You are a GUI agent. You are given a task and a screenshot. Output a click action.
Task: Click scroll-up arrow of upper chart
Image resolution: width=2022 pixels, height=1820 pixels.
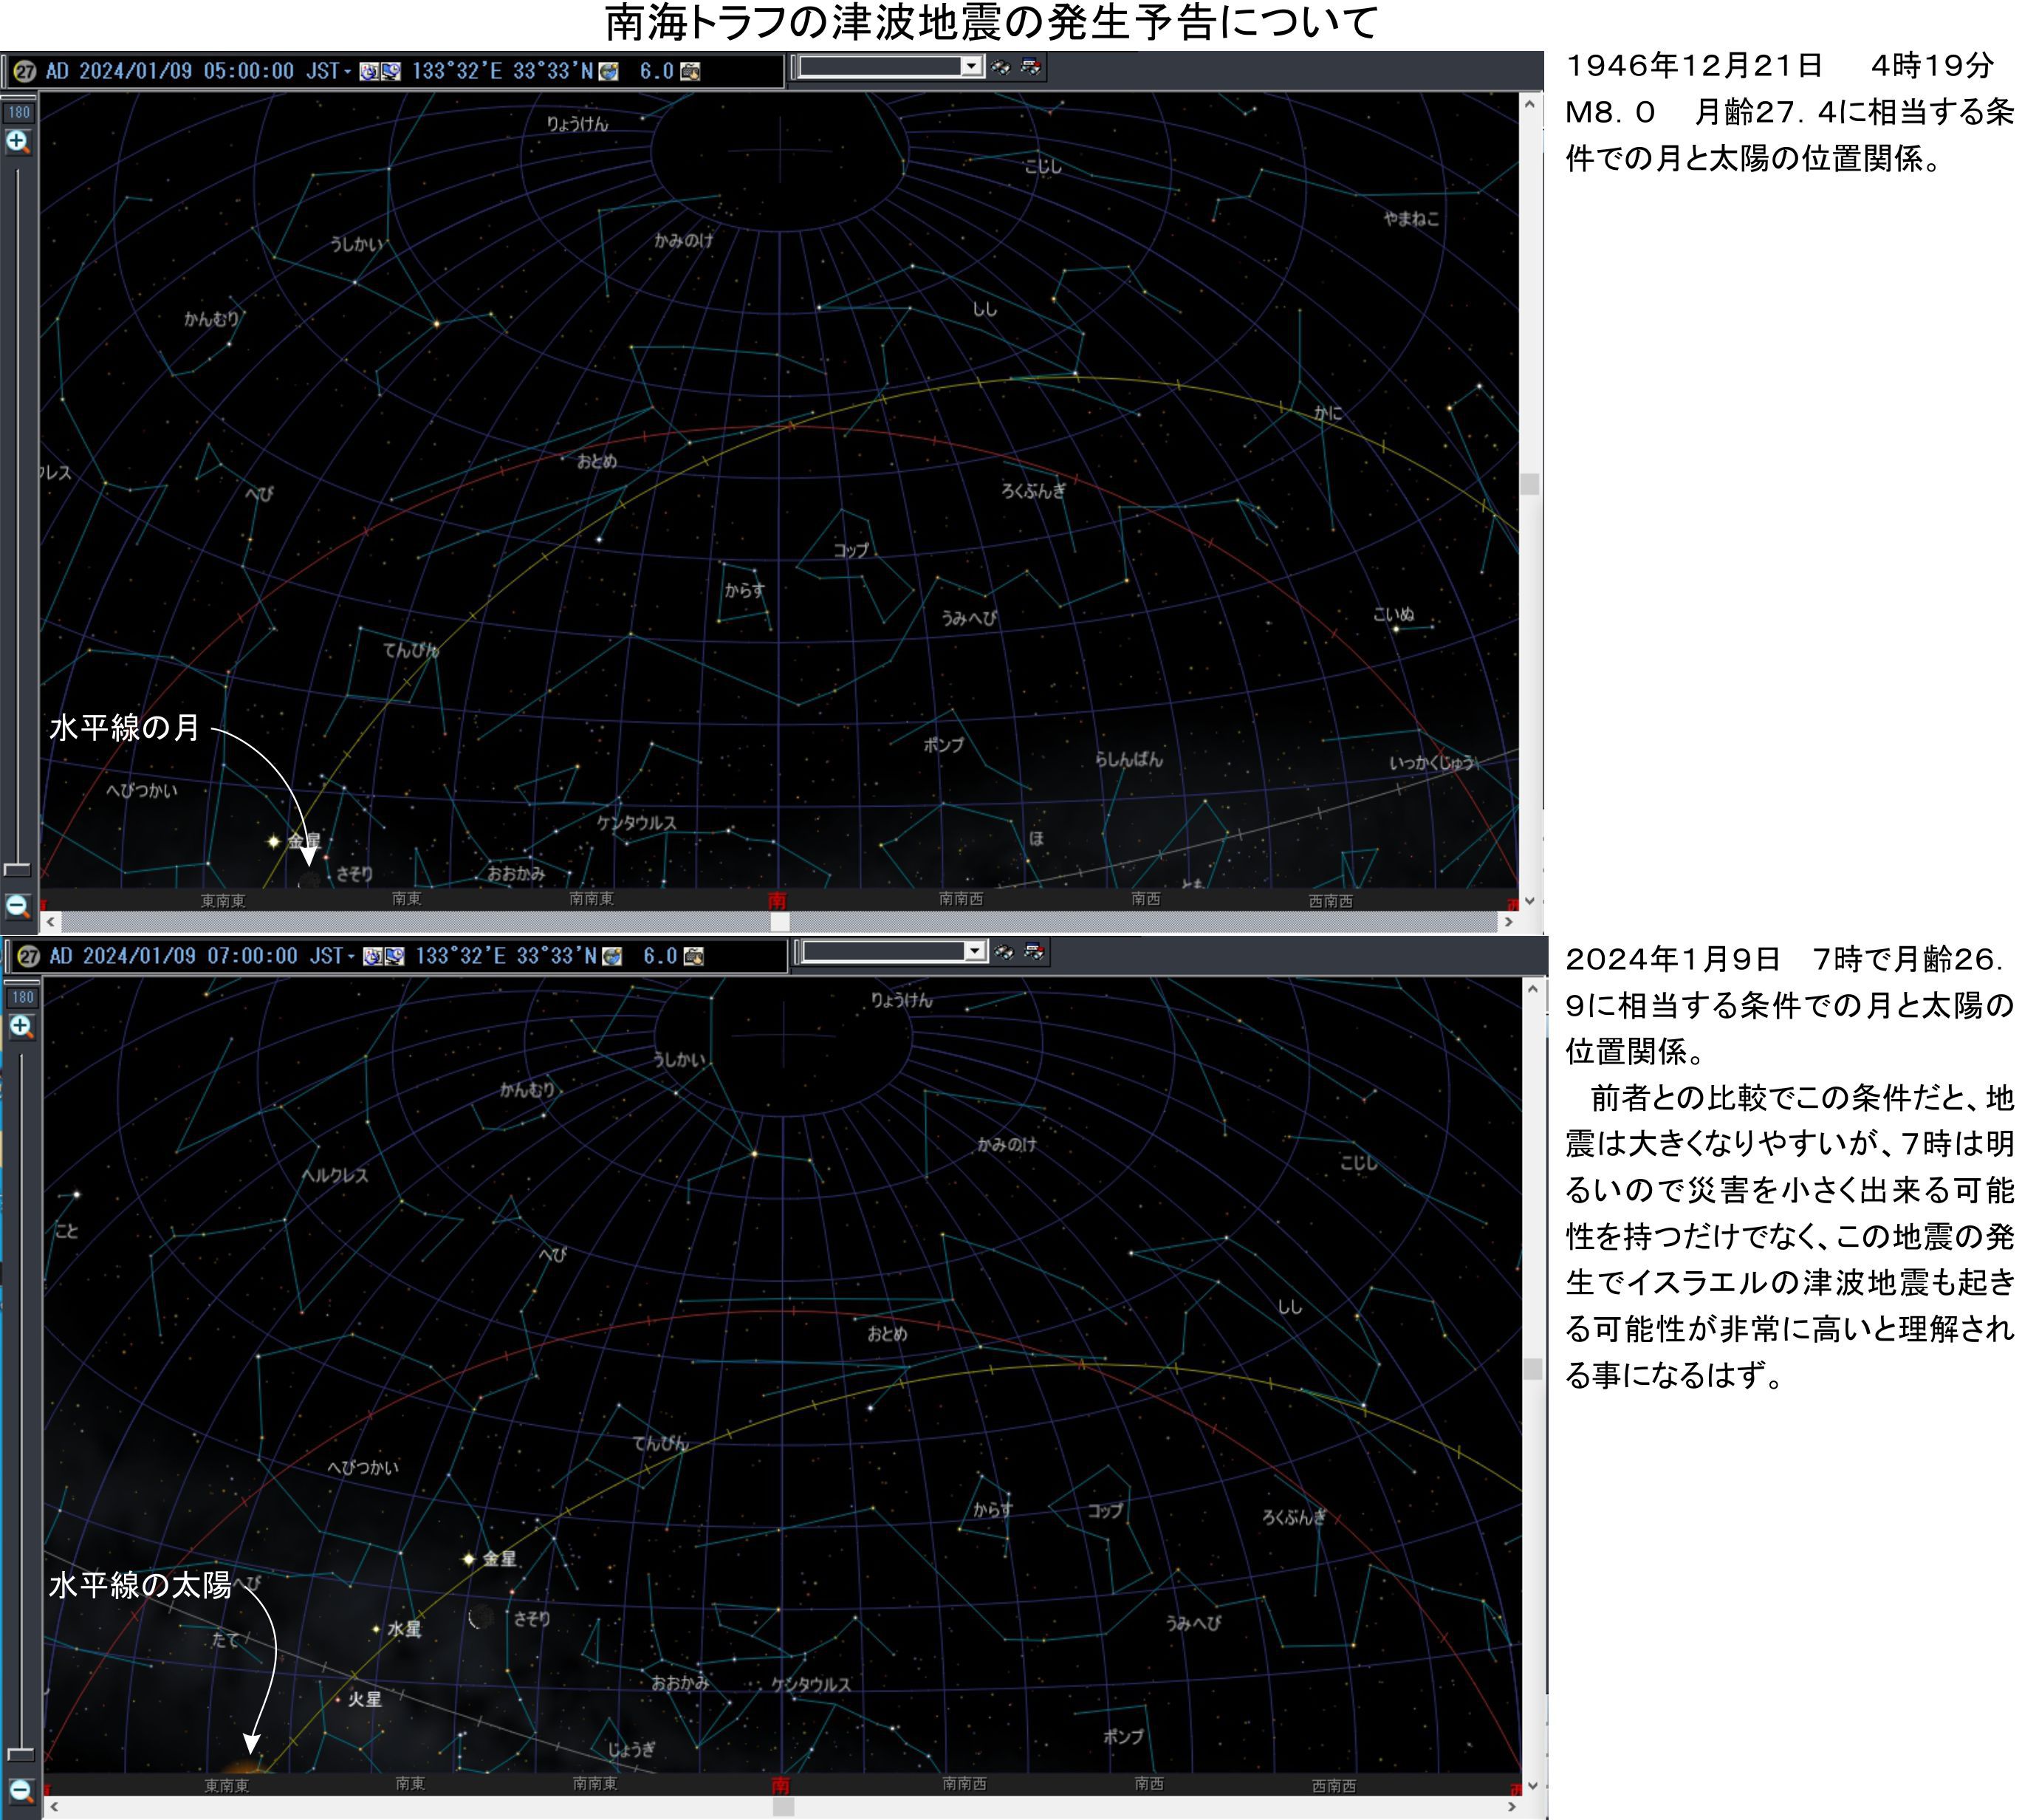(1529, 104)
